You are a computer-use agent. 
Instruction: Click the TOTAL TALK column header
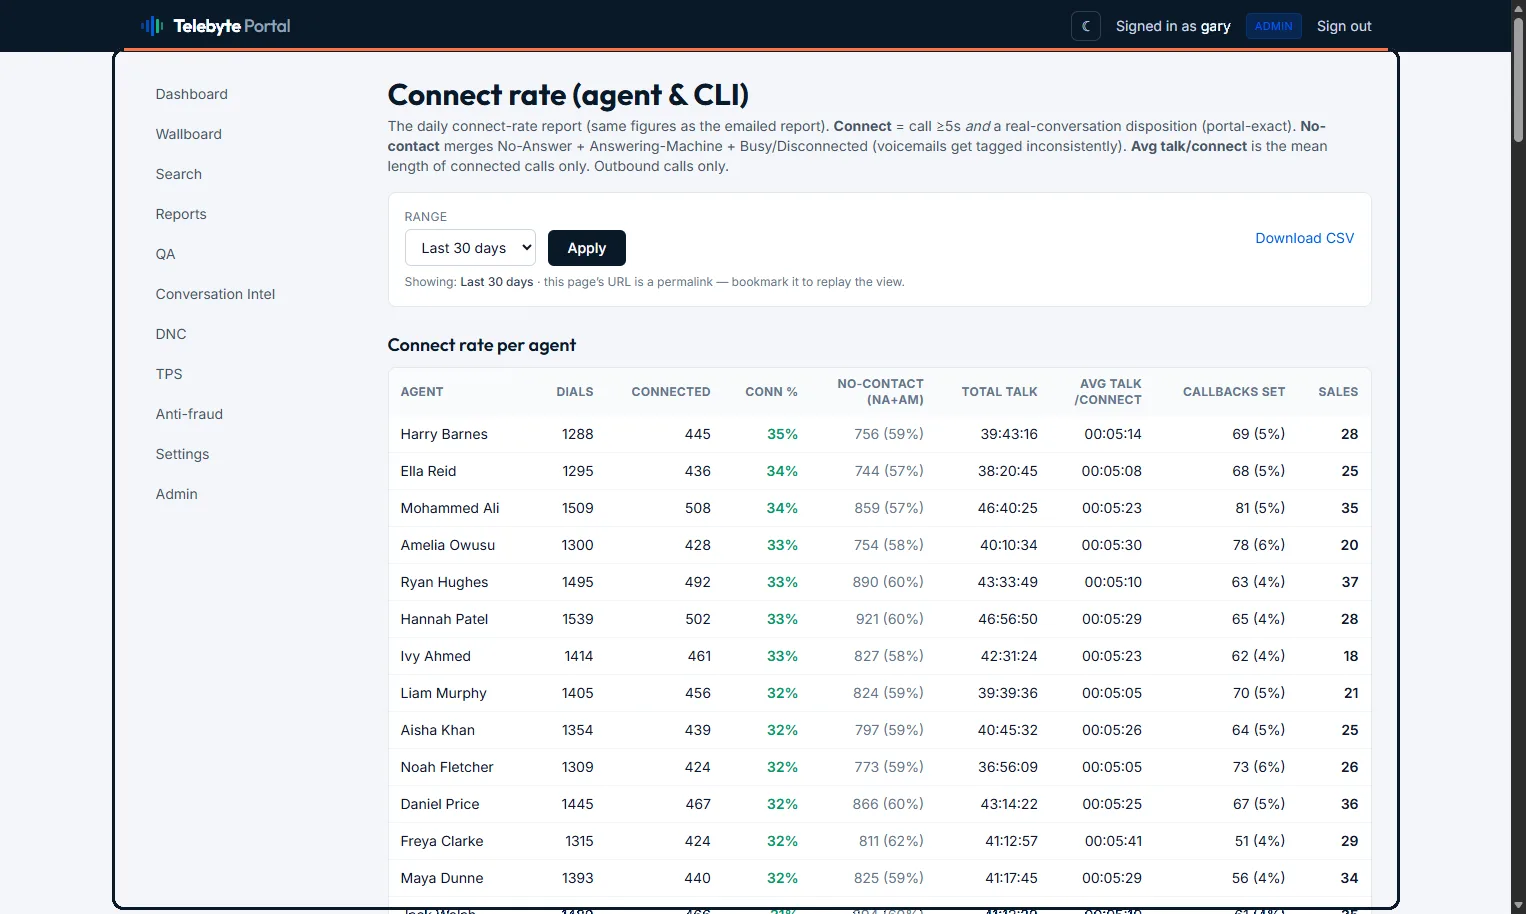(999, 392)
